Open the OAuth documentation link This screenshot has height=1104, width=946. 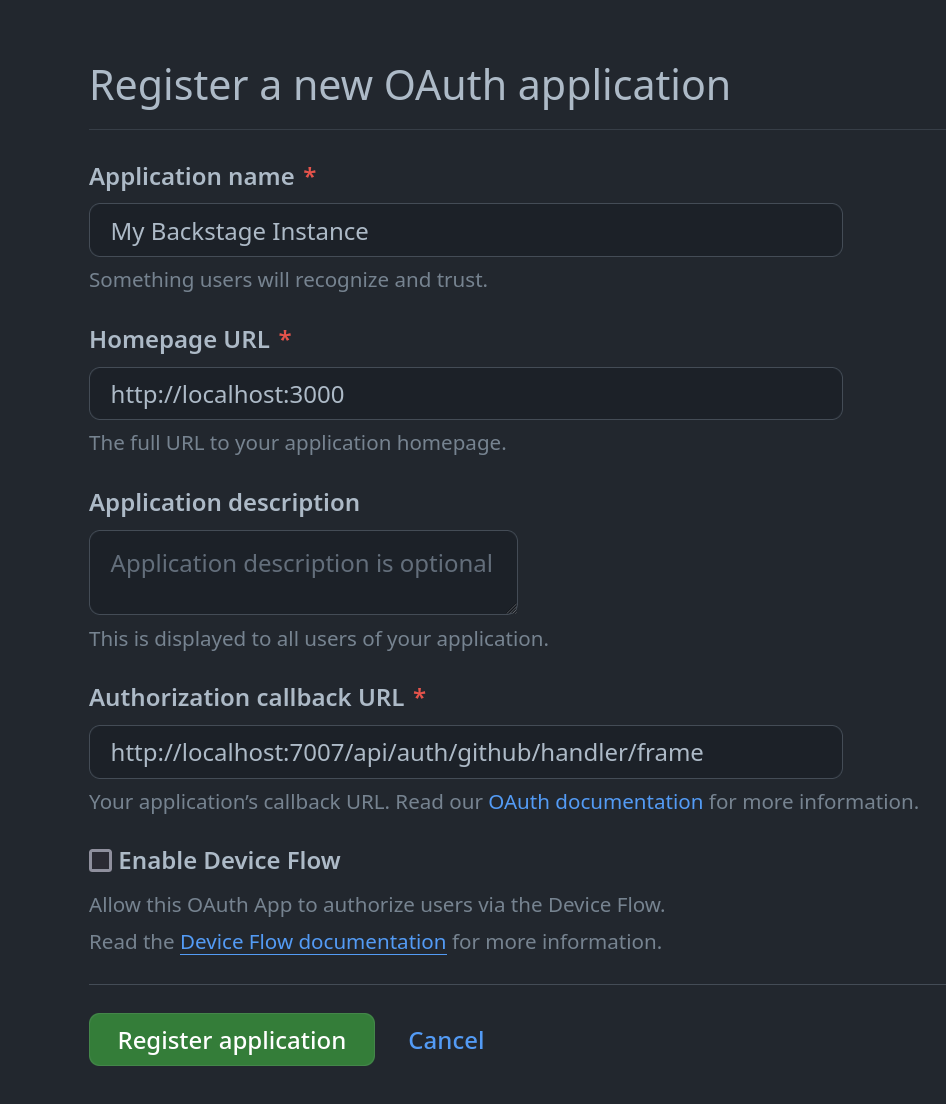(595, 802)
